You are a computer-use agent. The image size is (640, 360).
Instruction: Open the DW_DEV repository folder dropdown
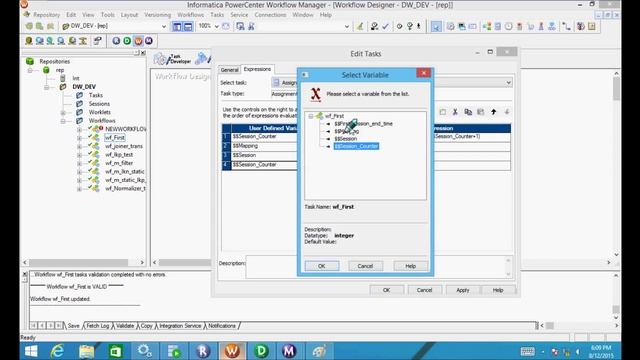pyautogui.click(x=164, y=27)
